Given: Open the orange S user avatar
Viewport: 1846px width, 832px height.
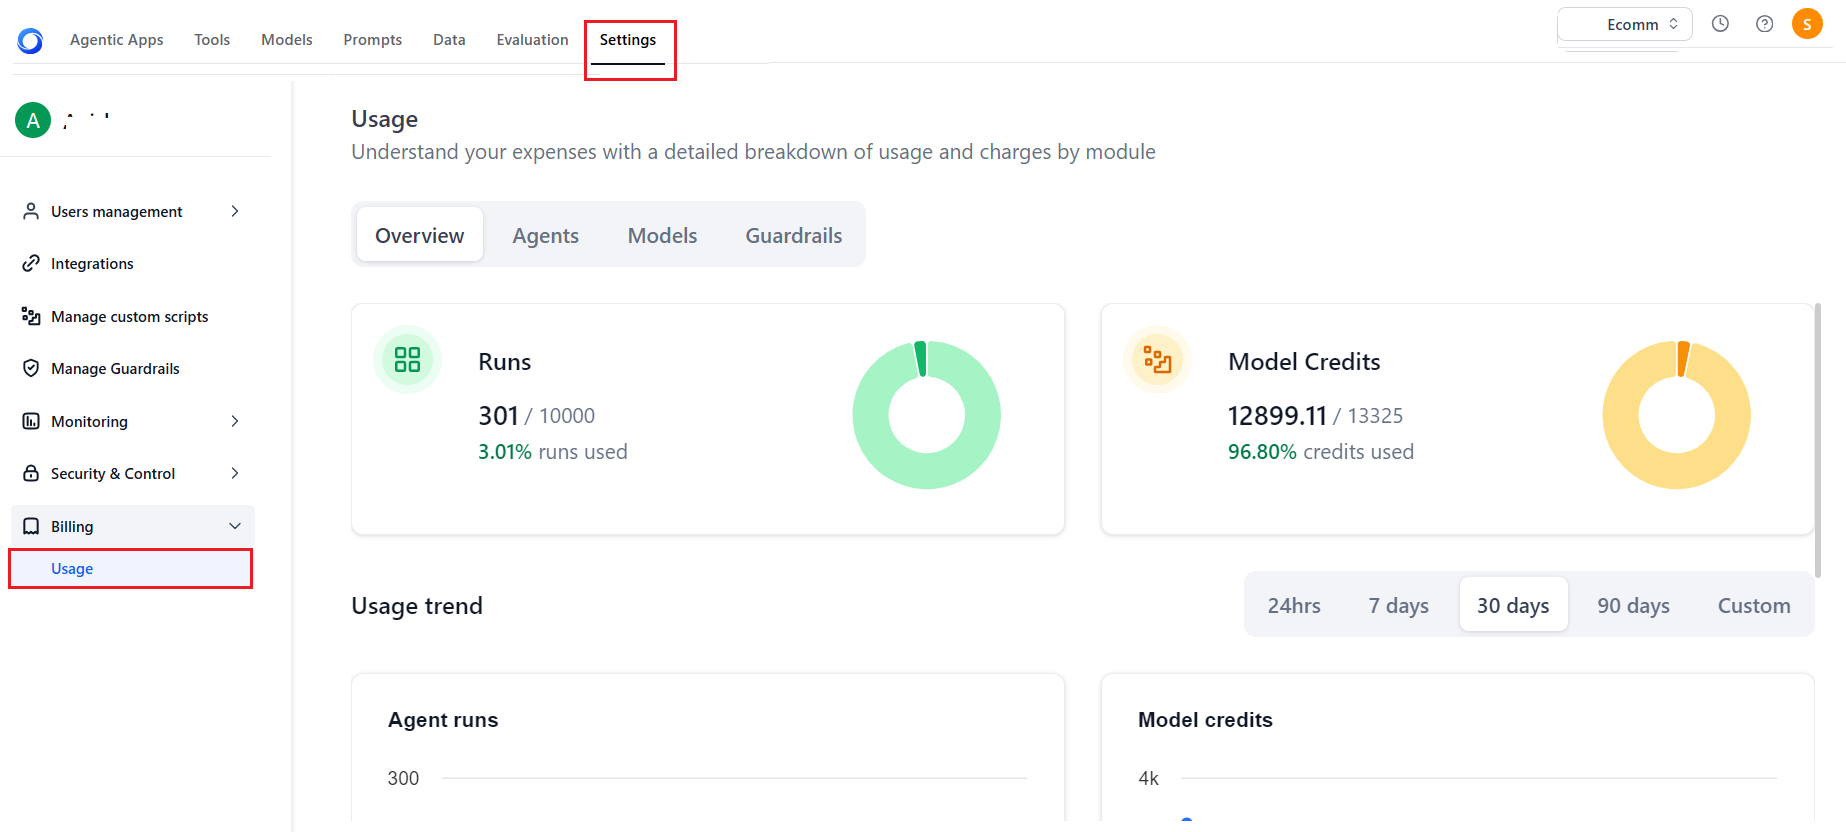Looking at the screenshot, I should coord(1807,24).
